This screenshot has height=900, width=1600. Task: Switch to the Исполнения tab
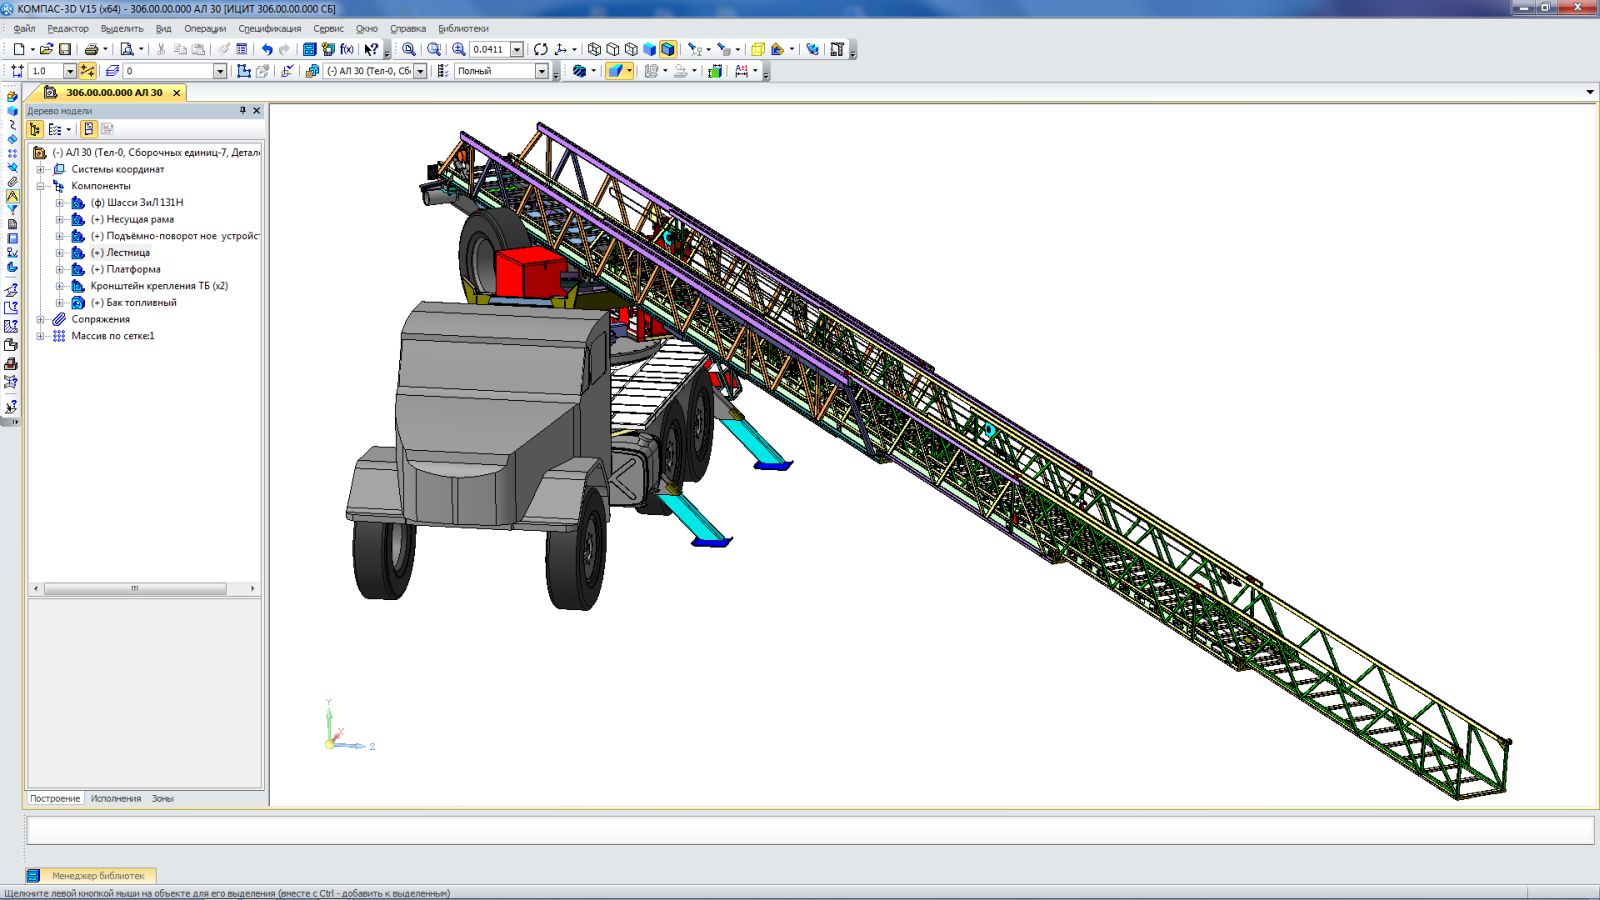point(116,798)
